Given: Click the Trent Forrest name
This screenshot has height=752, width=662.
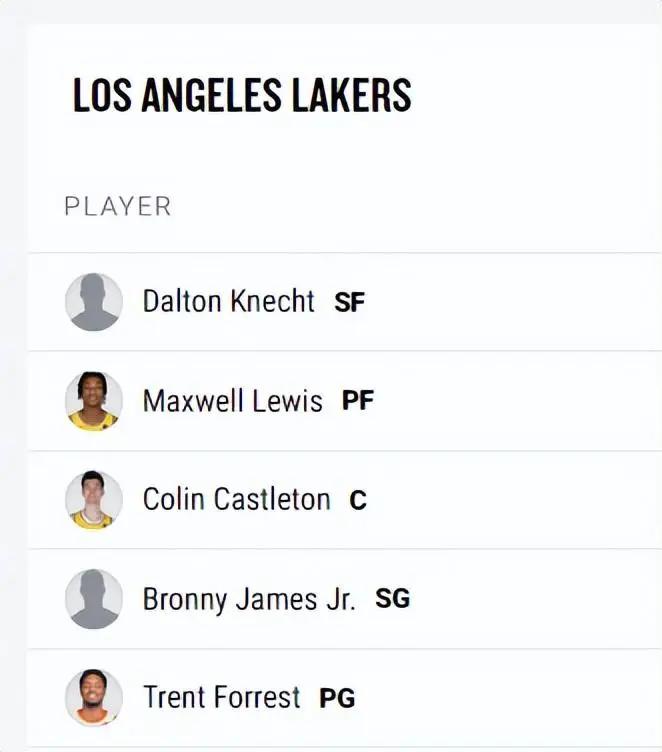Looking at the screenshot, I should tap(221, 697).
